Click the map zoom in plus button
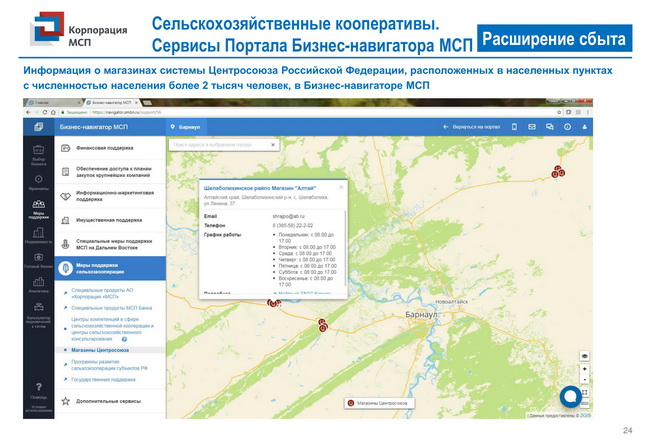This screenshot has width=650, height=446. 584,368
